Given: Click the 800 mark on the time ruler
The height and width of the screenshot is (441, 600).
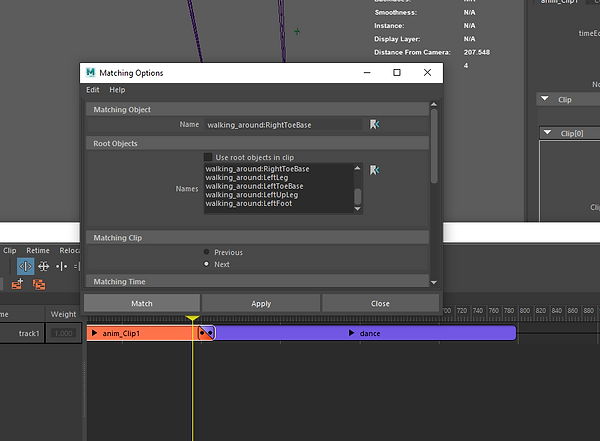Looking at the screenshot, I should click(x=525, y=310).
